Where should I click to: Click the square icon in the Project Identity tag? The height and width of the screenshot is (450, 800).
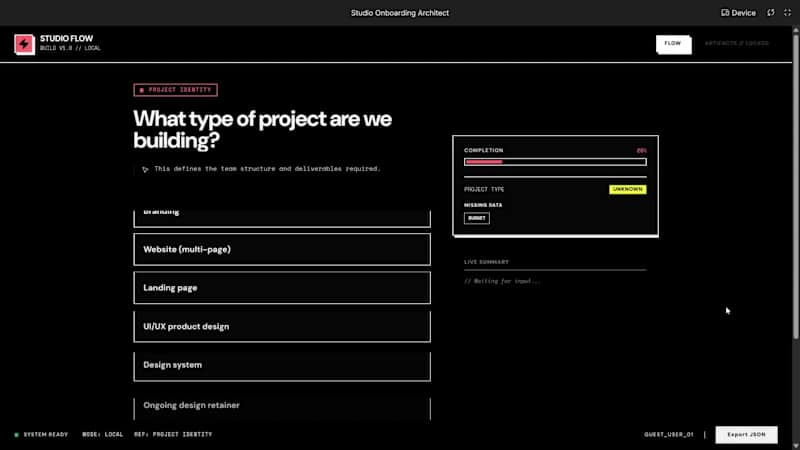point(142,90)
